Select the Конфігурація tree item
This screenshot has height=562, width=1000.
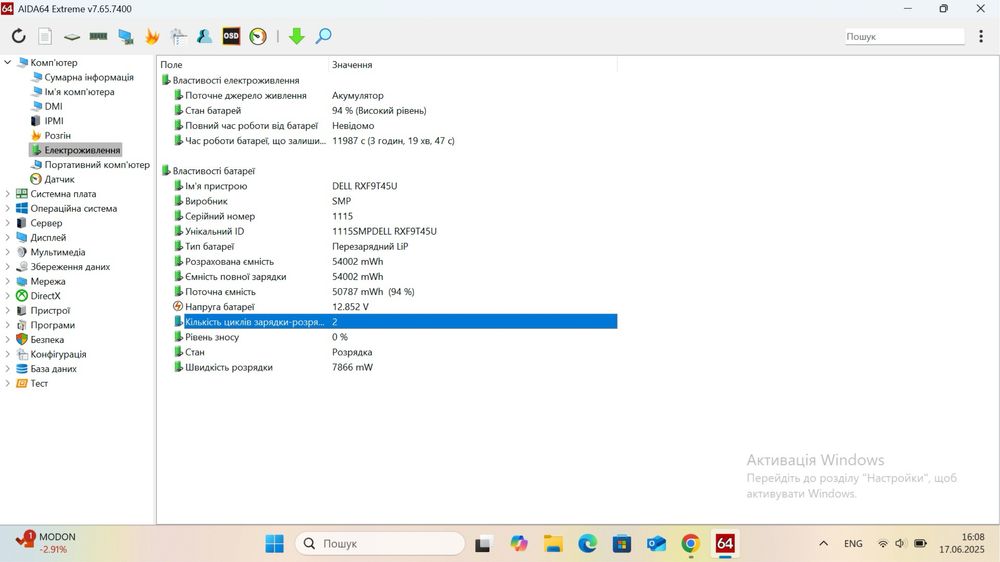(58, 354)
